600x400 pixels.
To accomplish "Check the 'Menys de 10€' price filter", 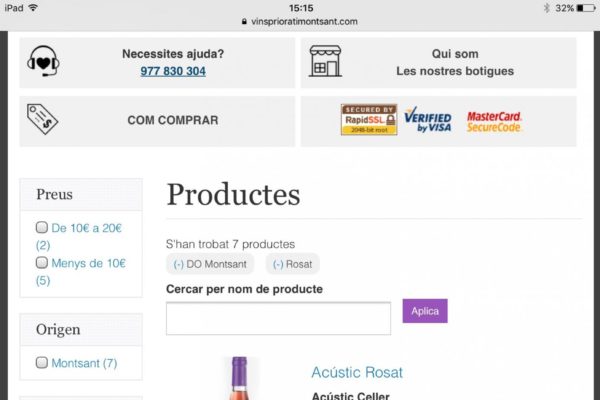I will coord(42,263).
